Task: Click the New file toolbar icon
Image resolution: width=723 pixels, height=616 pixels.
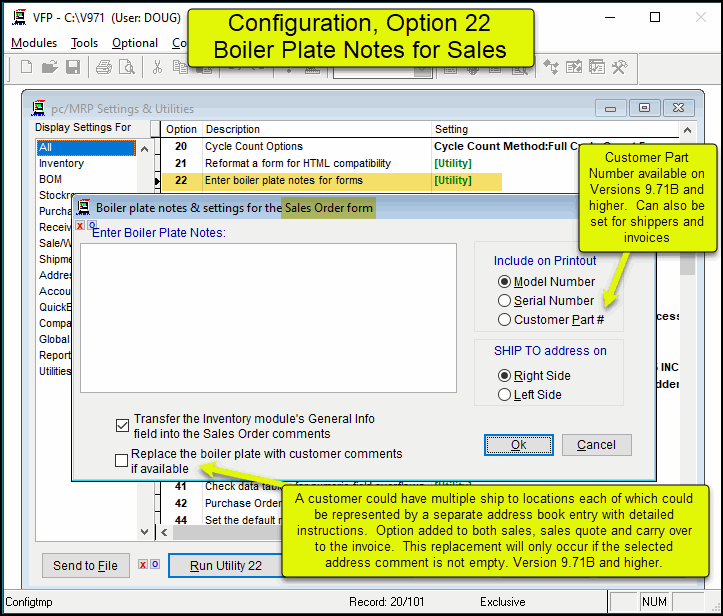Action: click(27, 67)
